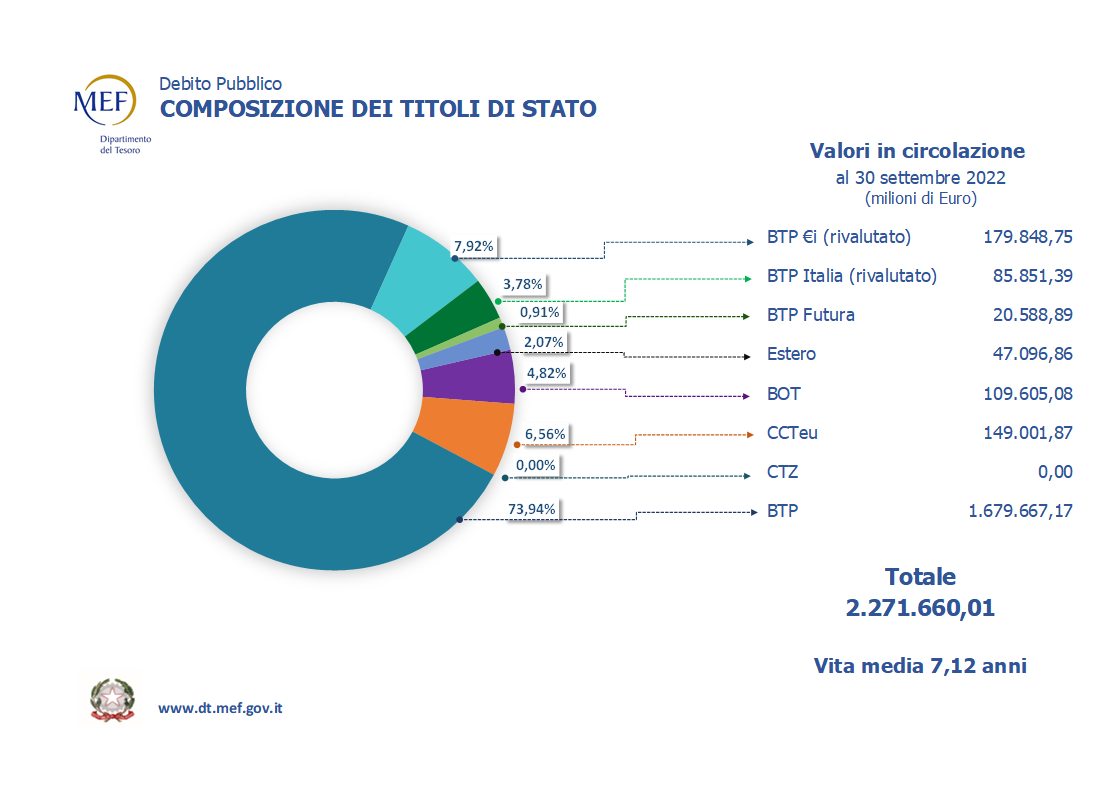Click the value 149.001,87
The image size is (1117, 786).
[1028, 433]
